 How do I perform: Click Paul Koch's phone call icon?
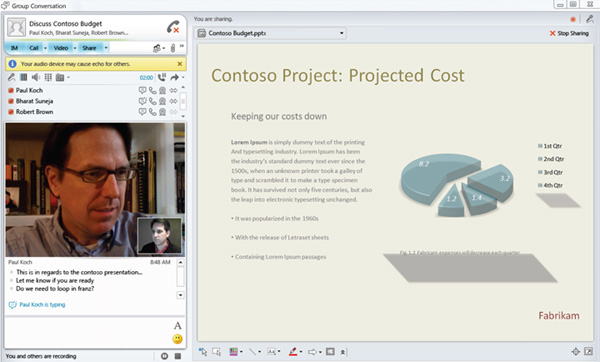coord(152,90)
